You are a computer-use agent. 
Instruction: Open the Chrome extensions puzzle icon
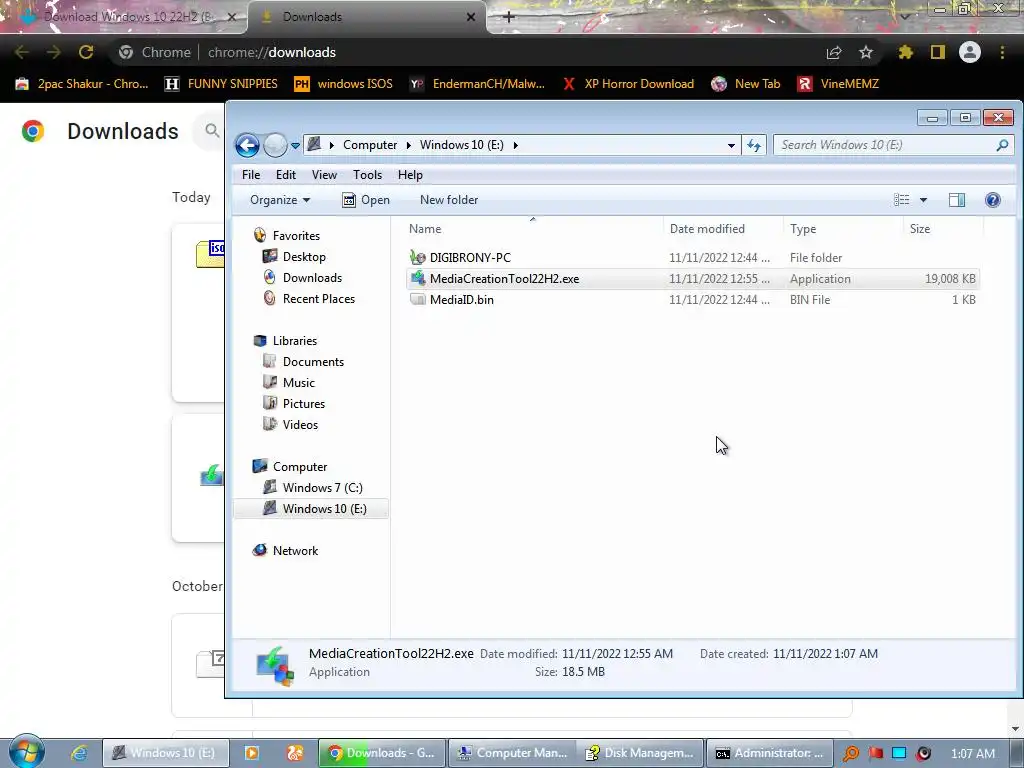point(905,52)
